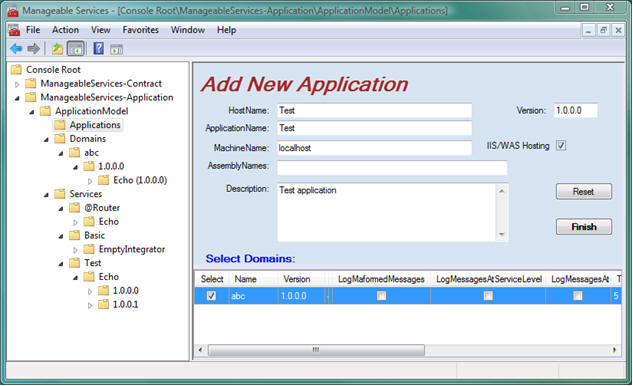The width and height of the screenshot is (633, 386).
Task: Toggle the Show/Hide Action Pane icon
Action: (117, 49)
